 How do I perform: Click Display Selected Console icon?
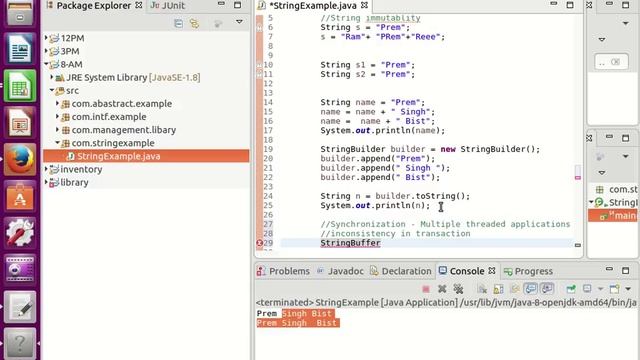pos(587,289)
